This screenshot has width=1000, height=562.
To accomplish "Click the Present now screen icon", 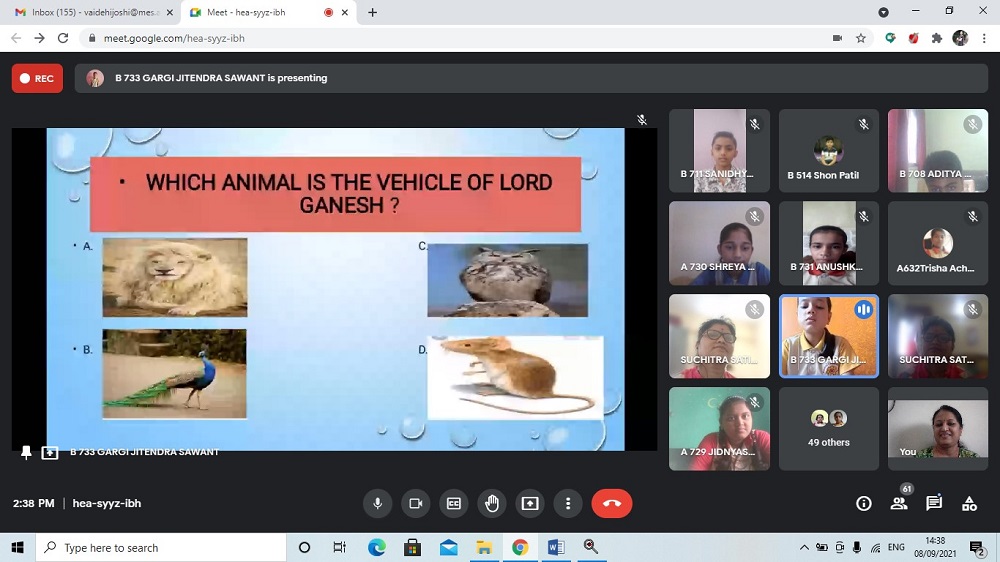I will [530, 504].
